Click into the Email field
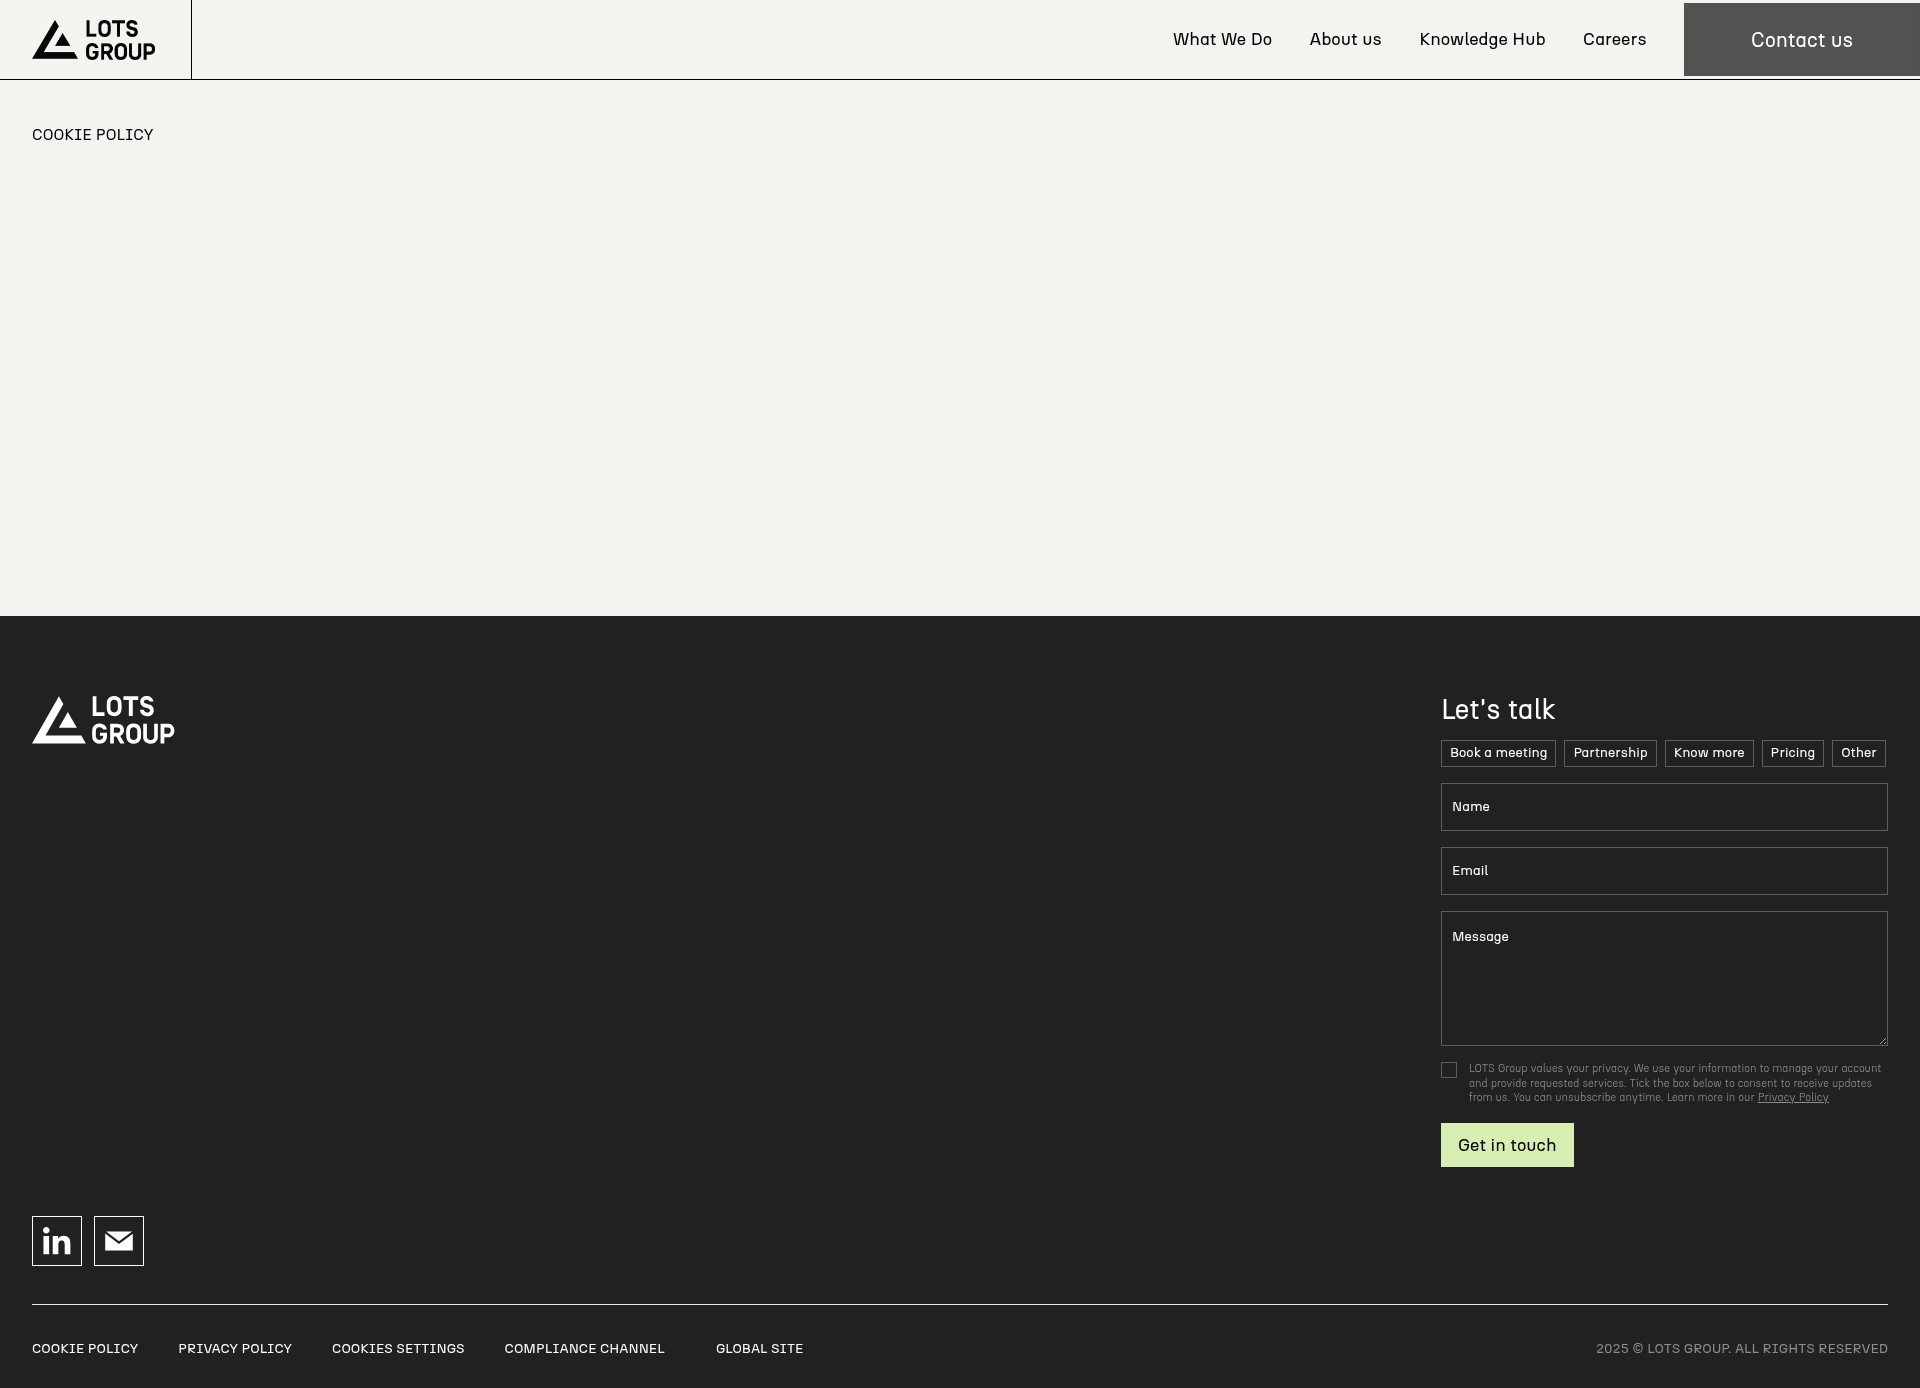 (1664, 871)
